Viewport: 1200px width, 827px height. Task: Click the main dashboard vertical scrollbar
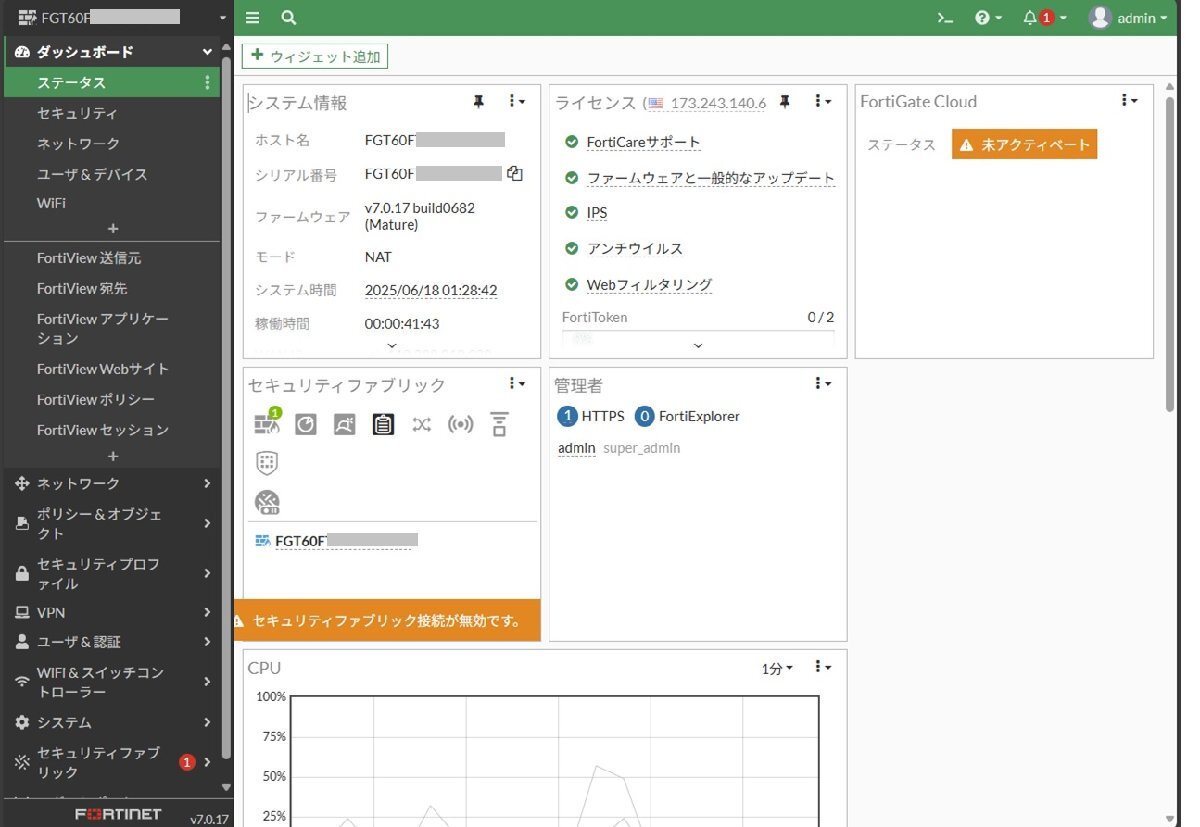click(1171, 255)
